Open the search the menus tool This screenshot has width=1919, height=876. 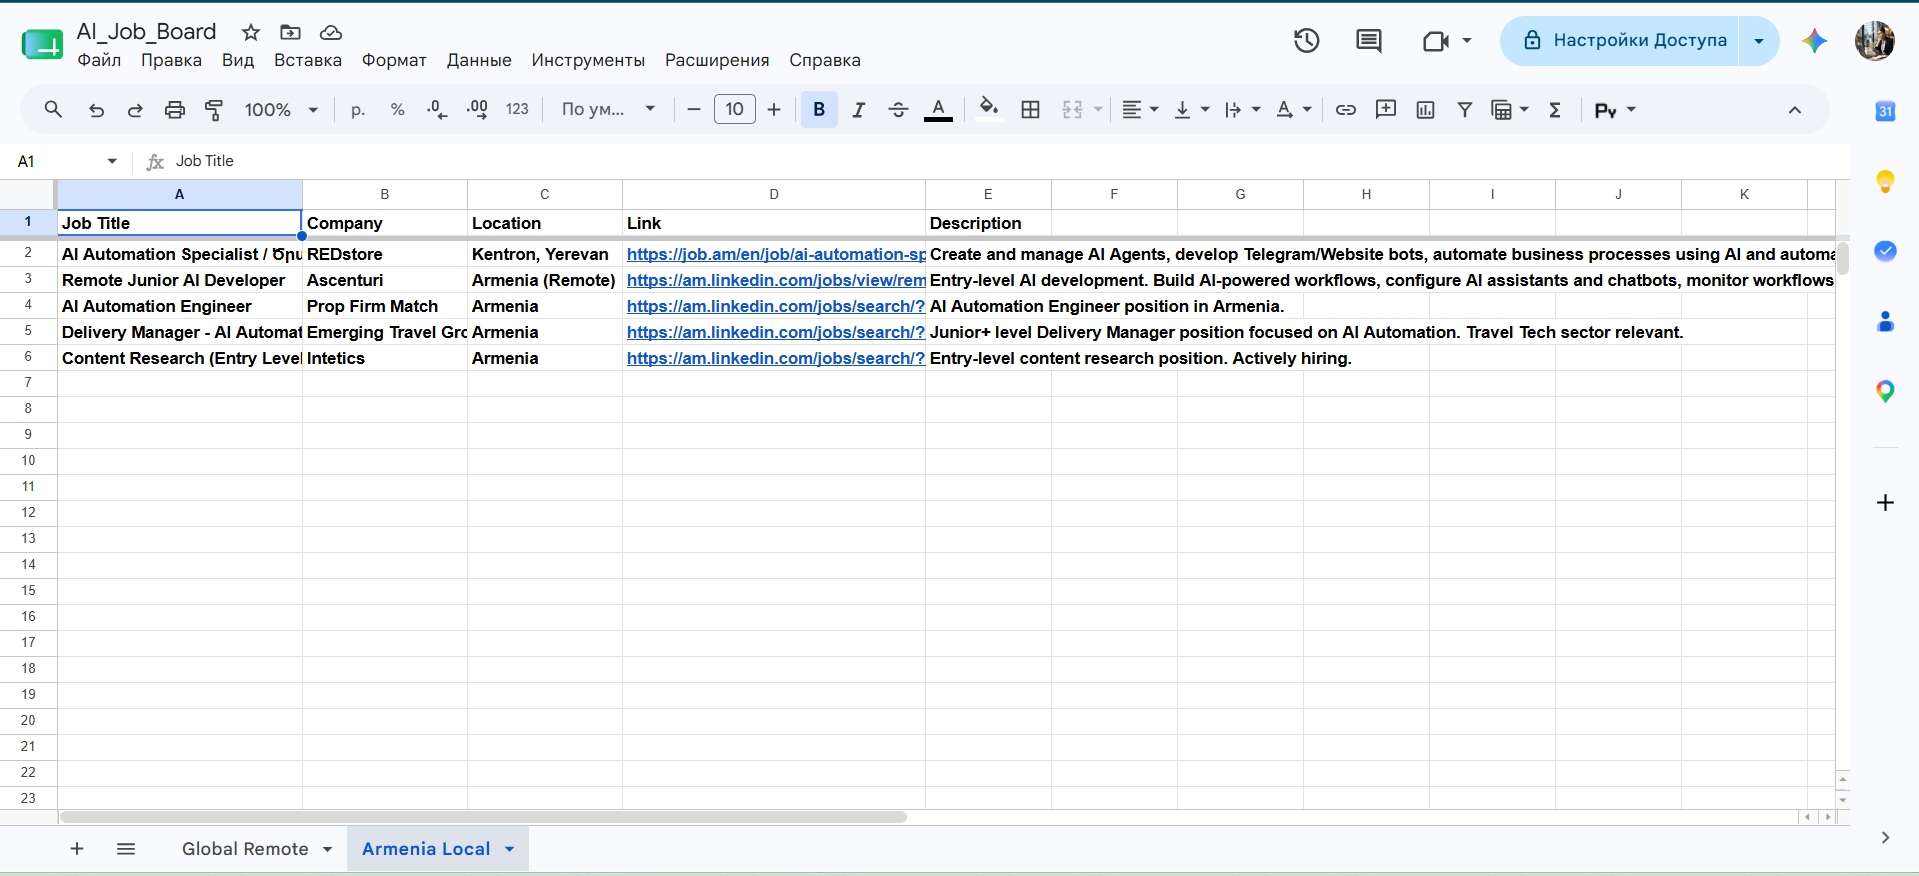(x=54, y=110)
